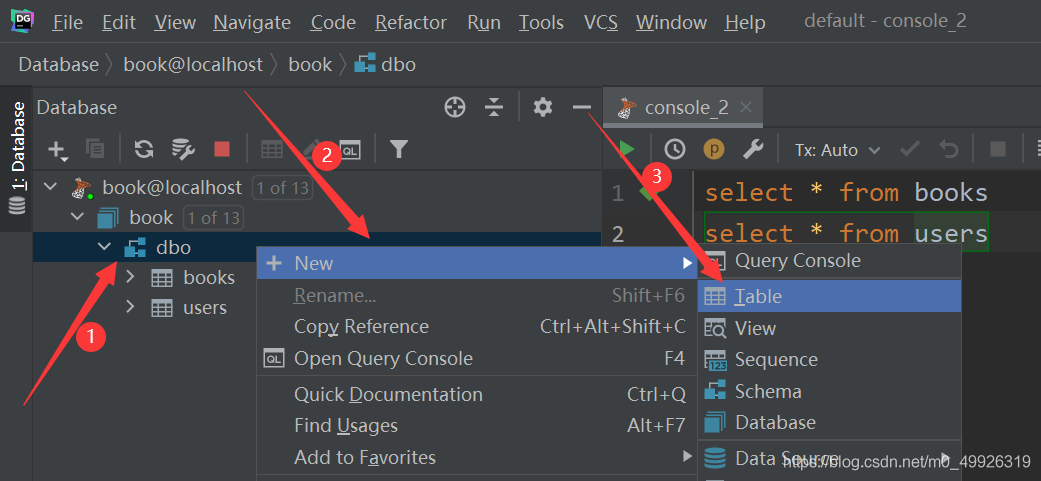Open the View menu
The width and height of the screenshot is (1041, 481).
point(175,23)
